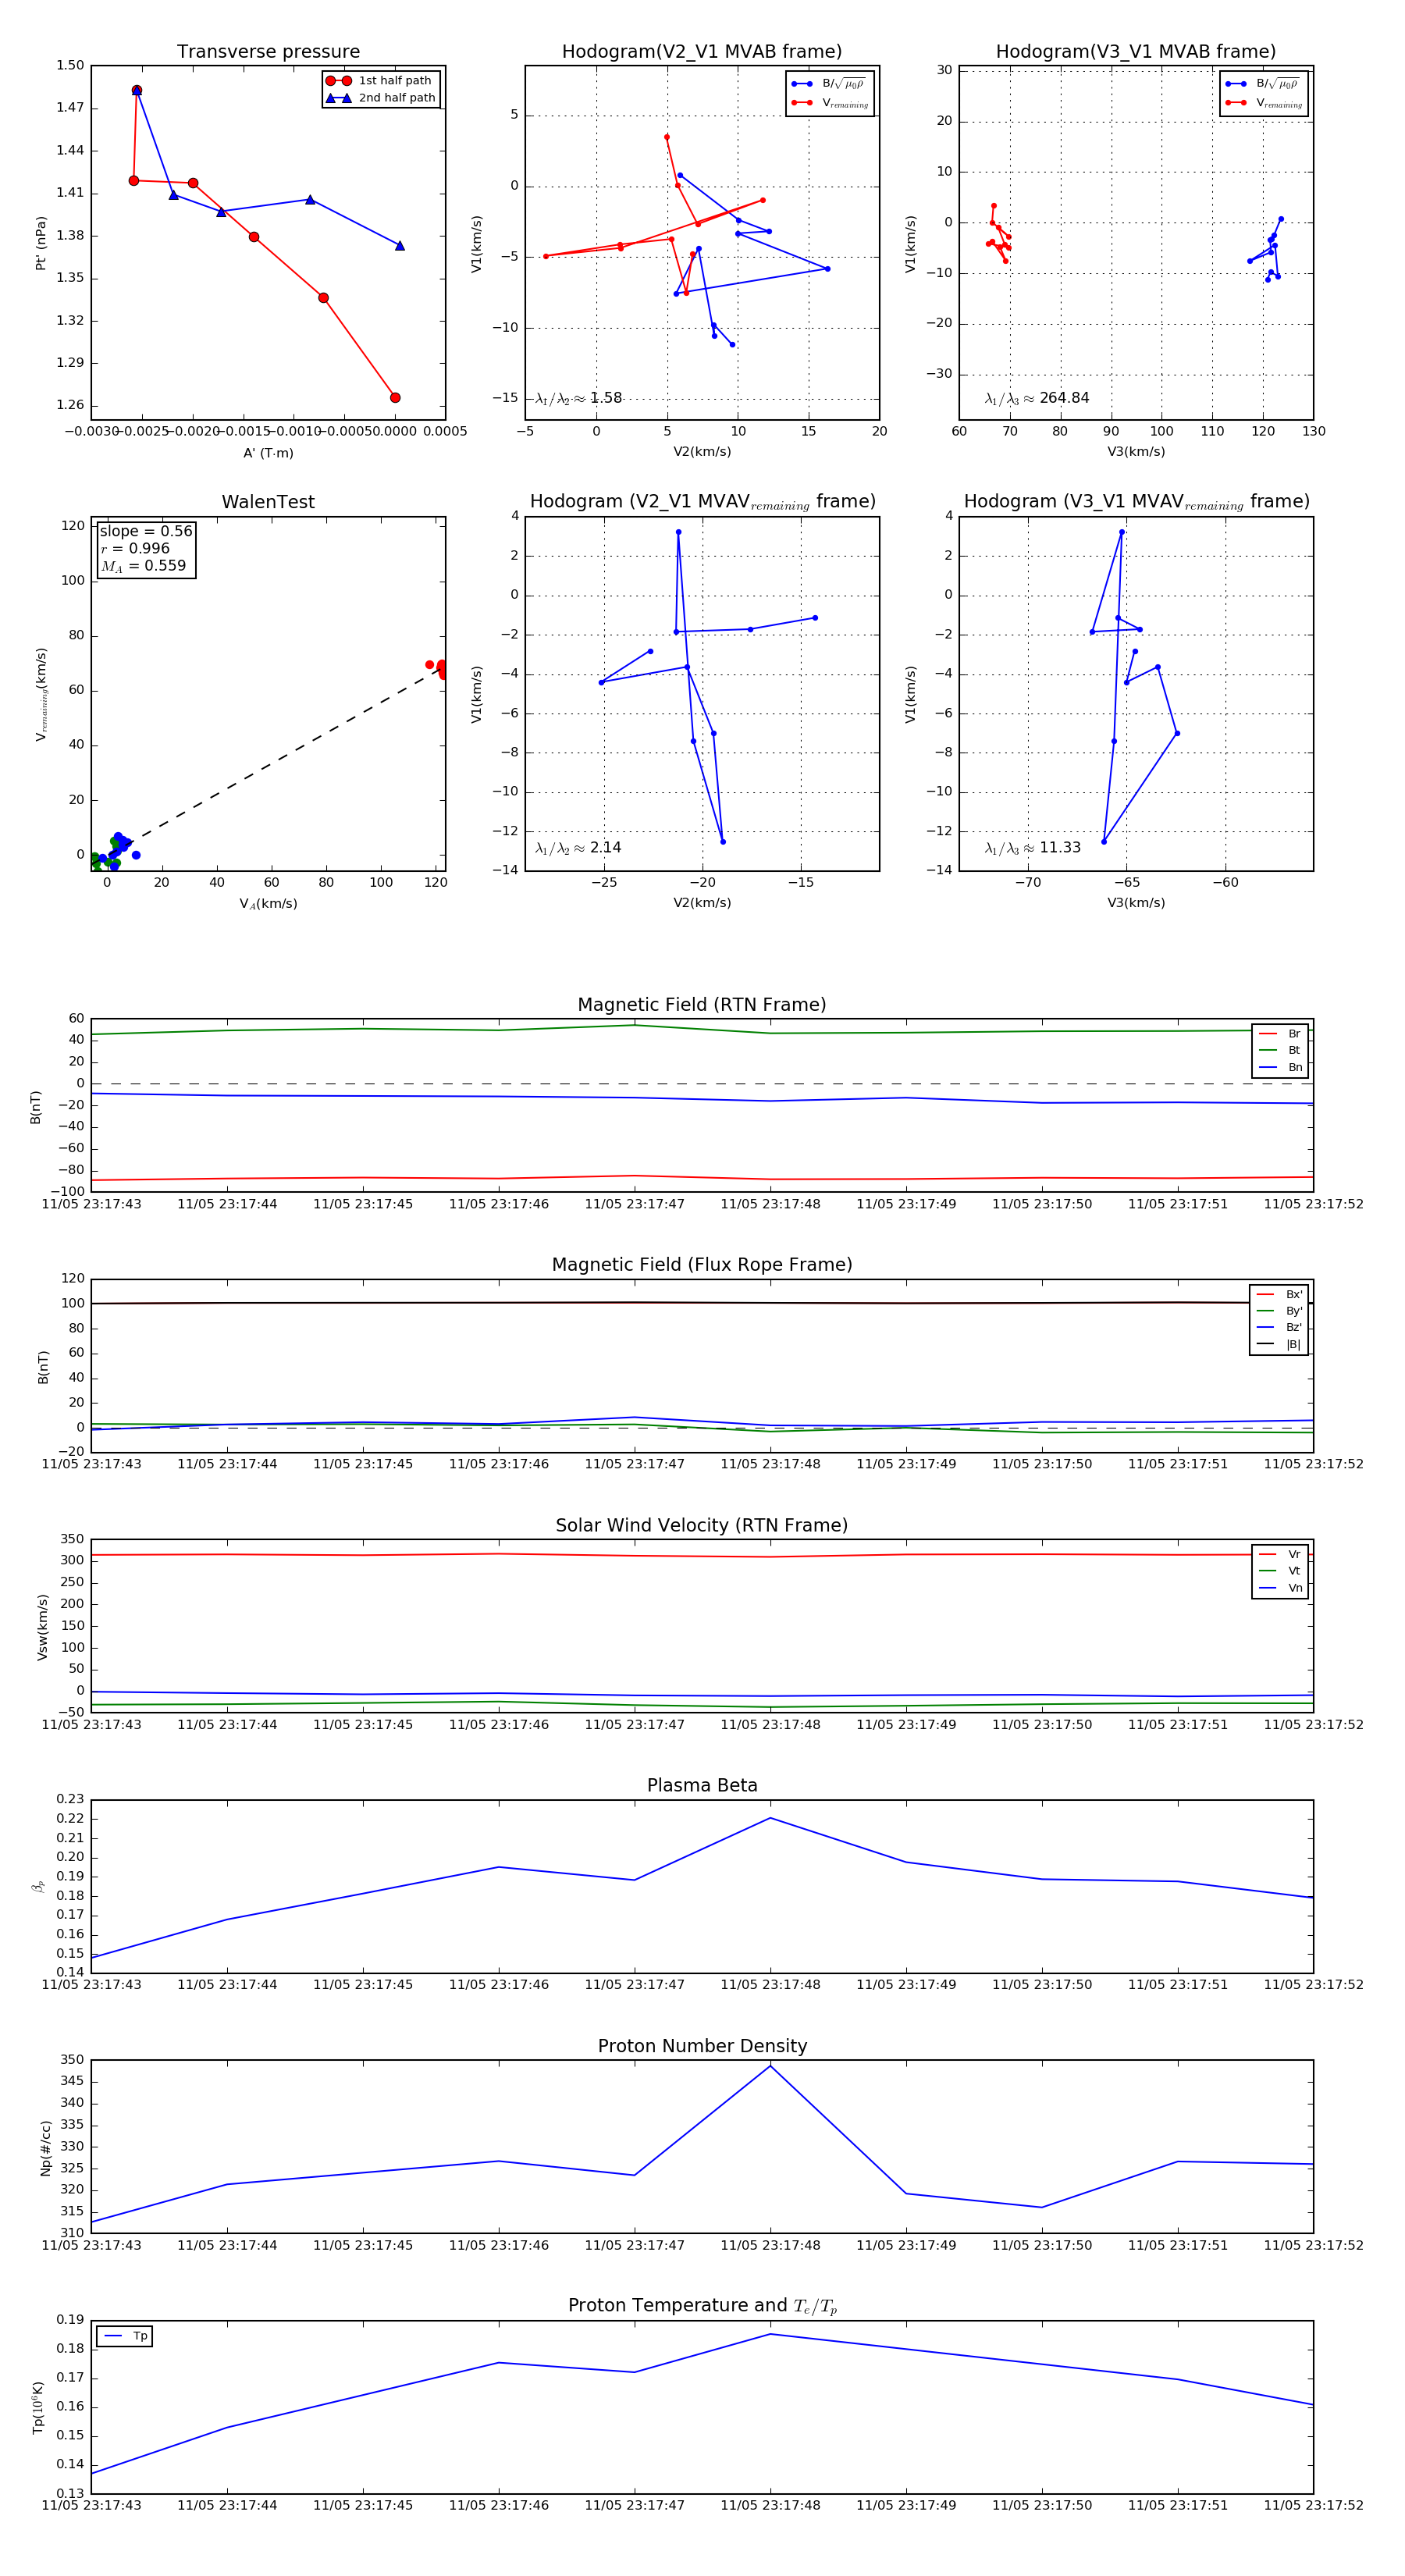Select the 'Vt' legend entry
The width and height of the screenshot is (1405, 2576).
tap(1280, 1571)
